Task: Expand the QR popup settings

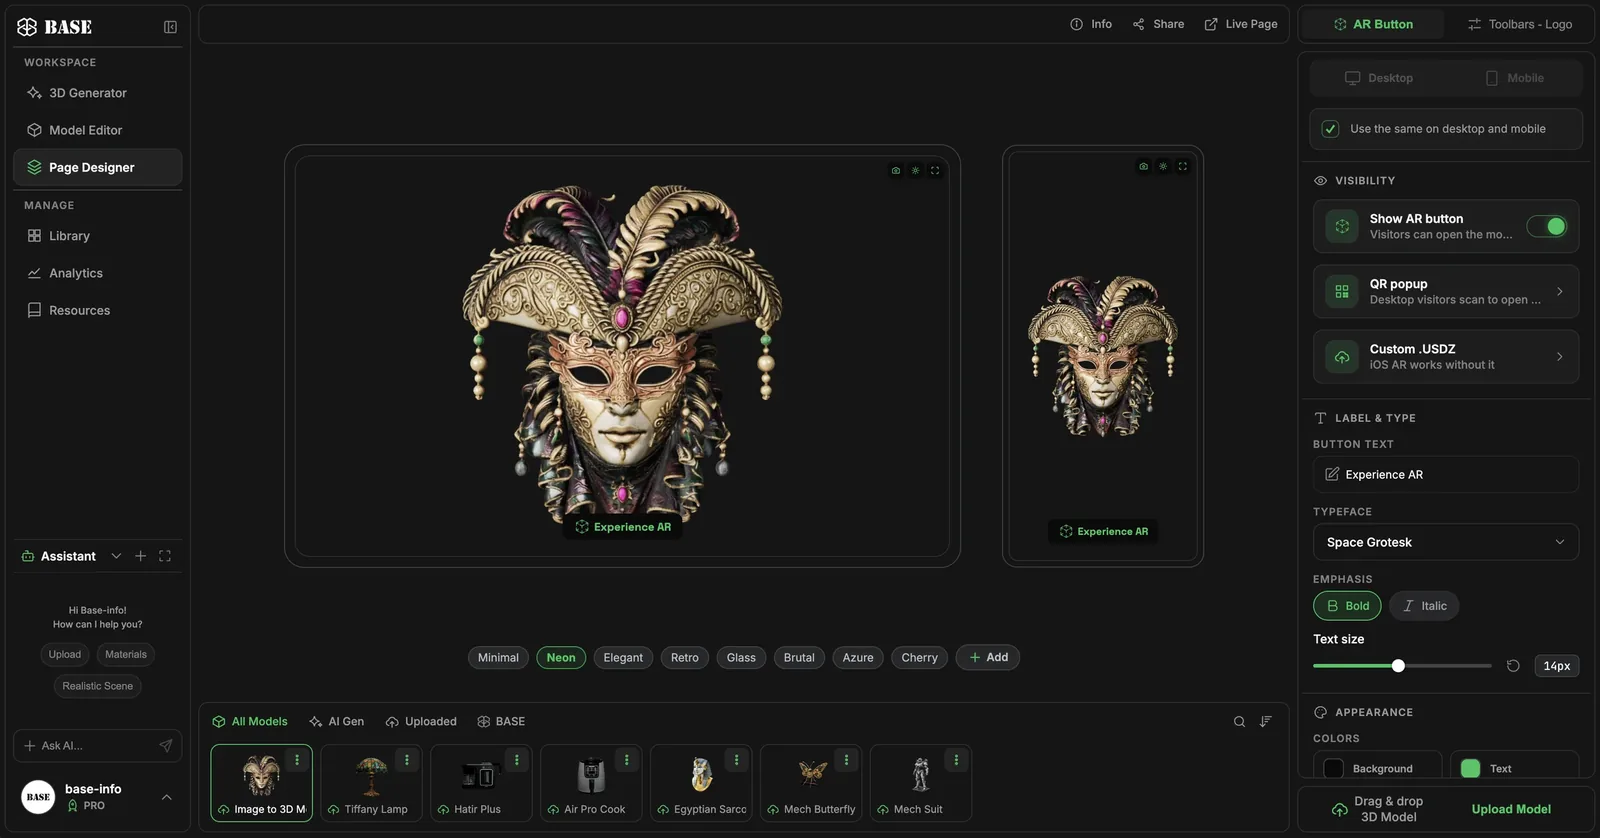Action: pos(1446,292)
